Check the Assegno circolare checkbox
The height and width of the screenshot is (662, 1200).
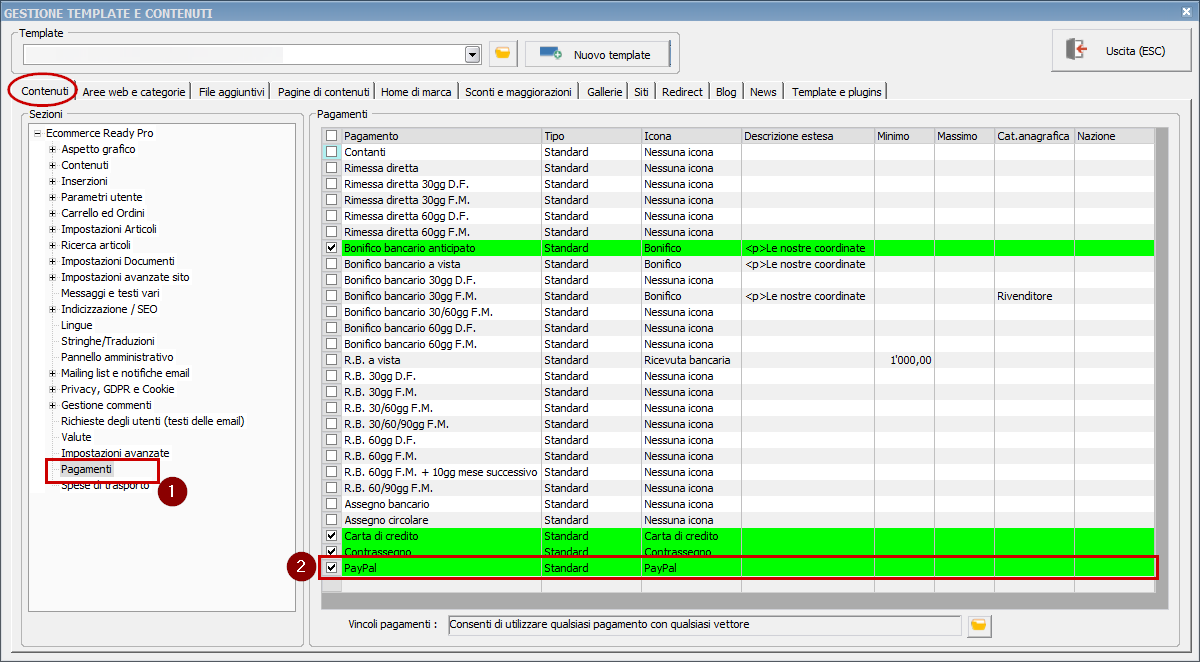click(x=332, y=520)
